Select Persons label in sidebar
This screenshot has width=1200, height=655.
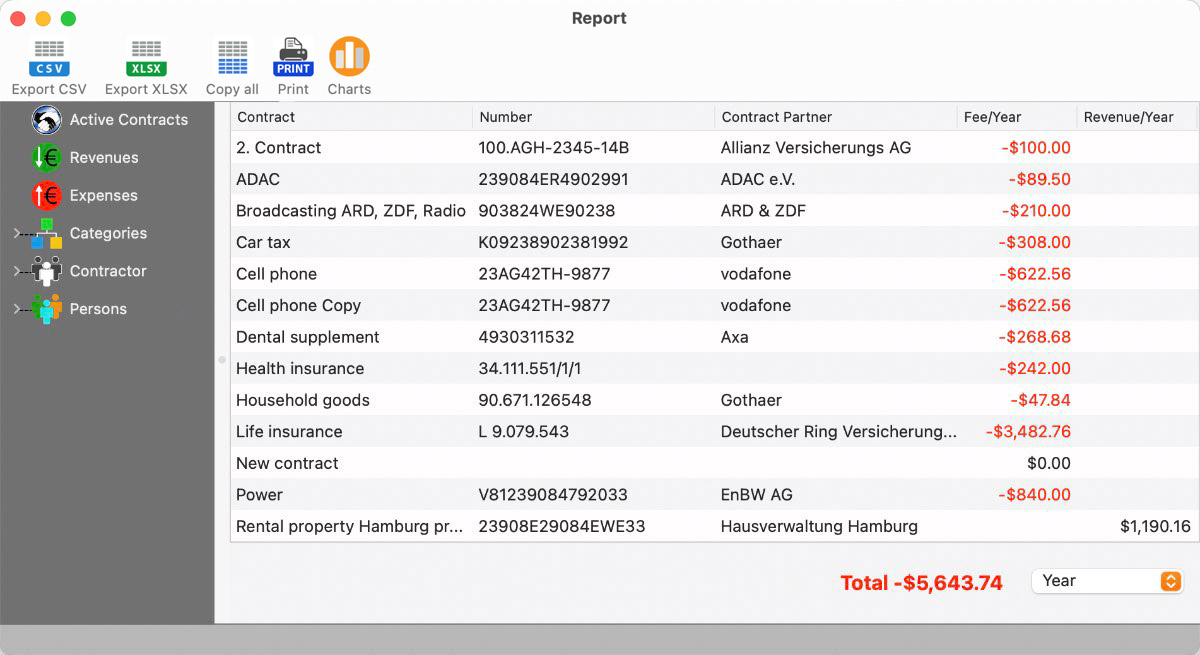[98, 309]
